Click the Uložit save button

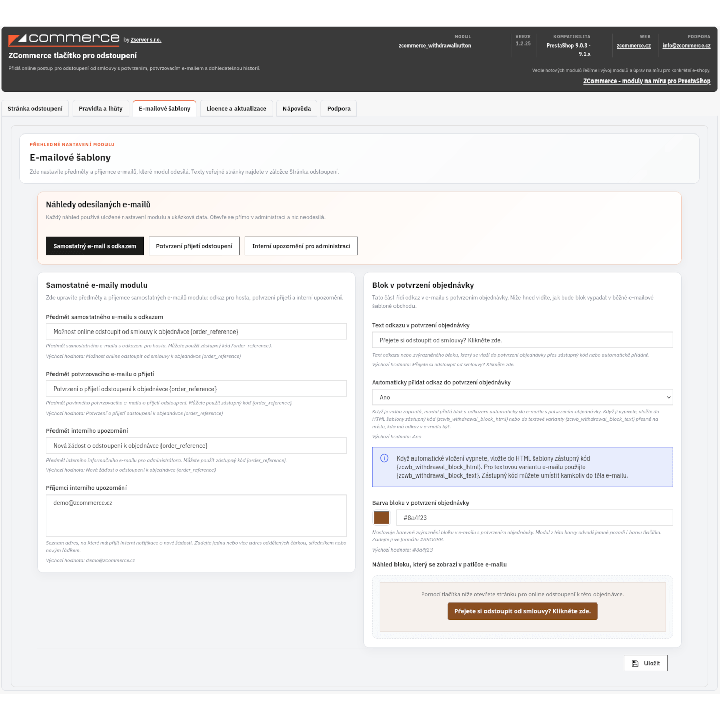[x=646, y=663]
